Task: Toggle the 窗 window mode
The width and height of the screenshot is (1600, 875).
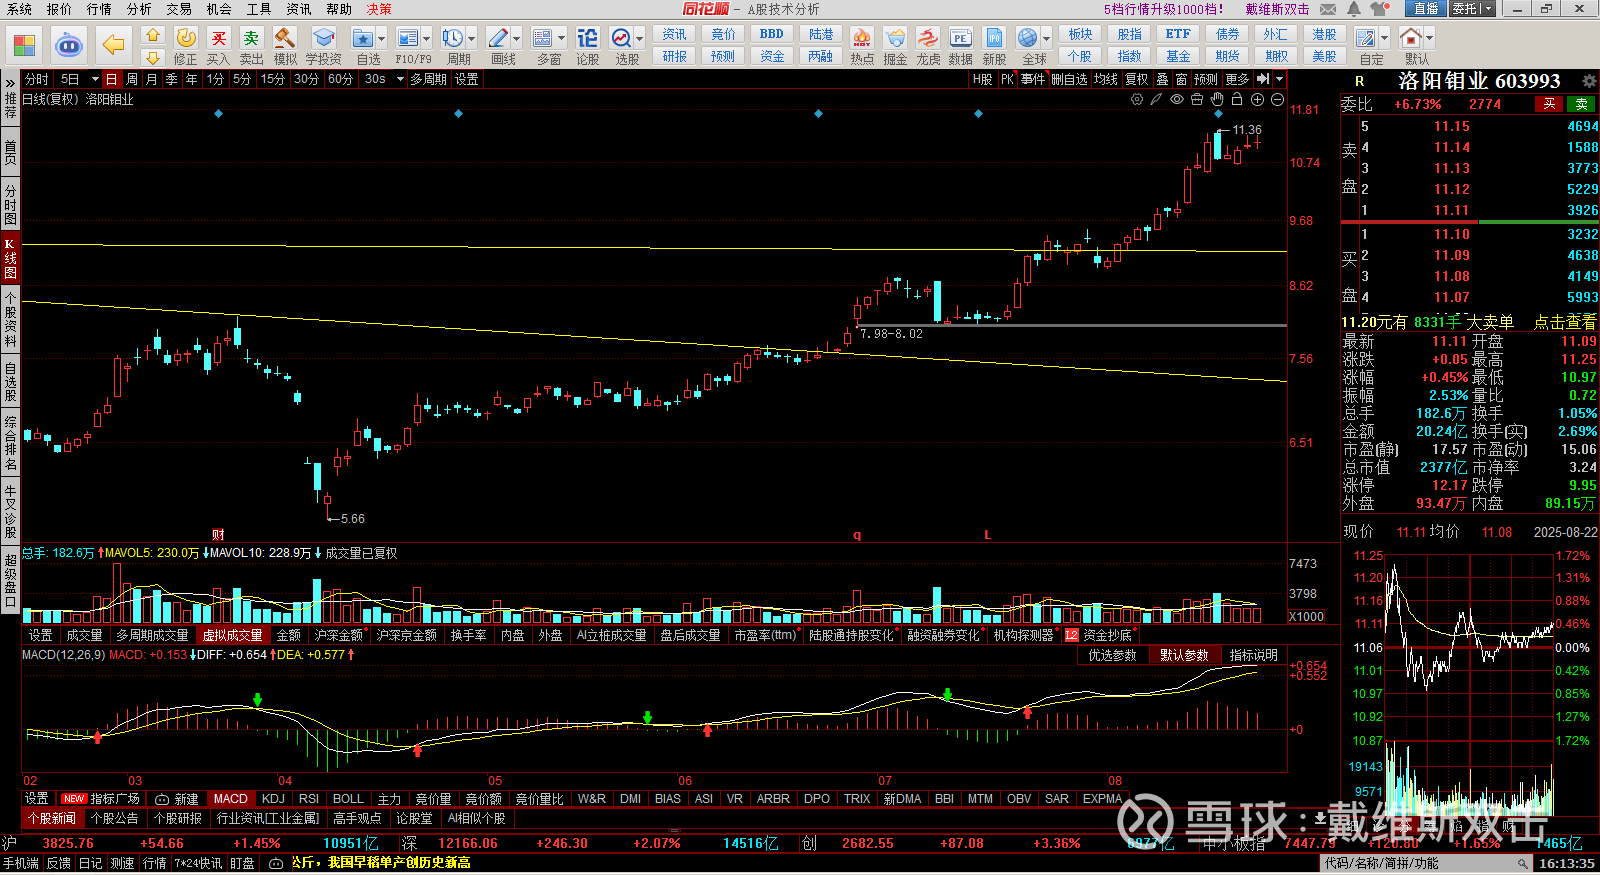Action: pos(1181,79)
